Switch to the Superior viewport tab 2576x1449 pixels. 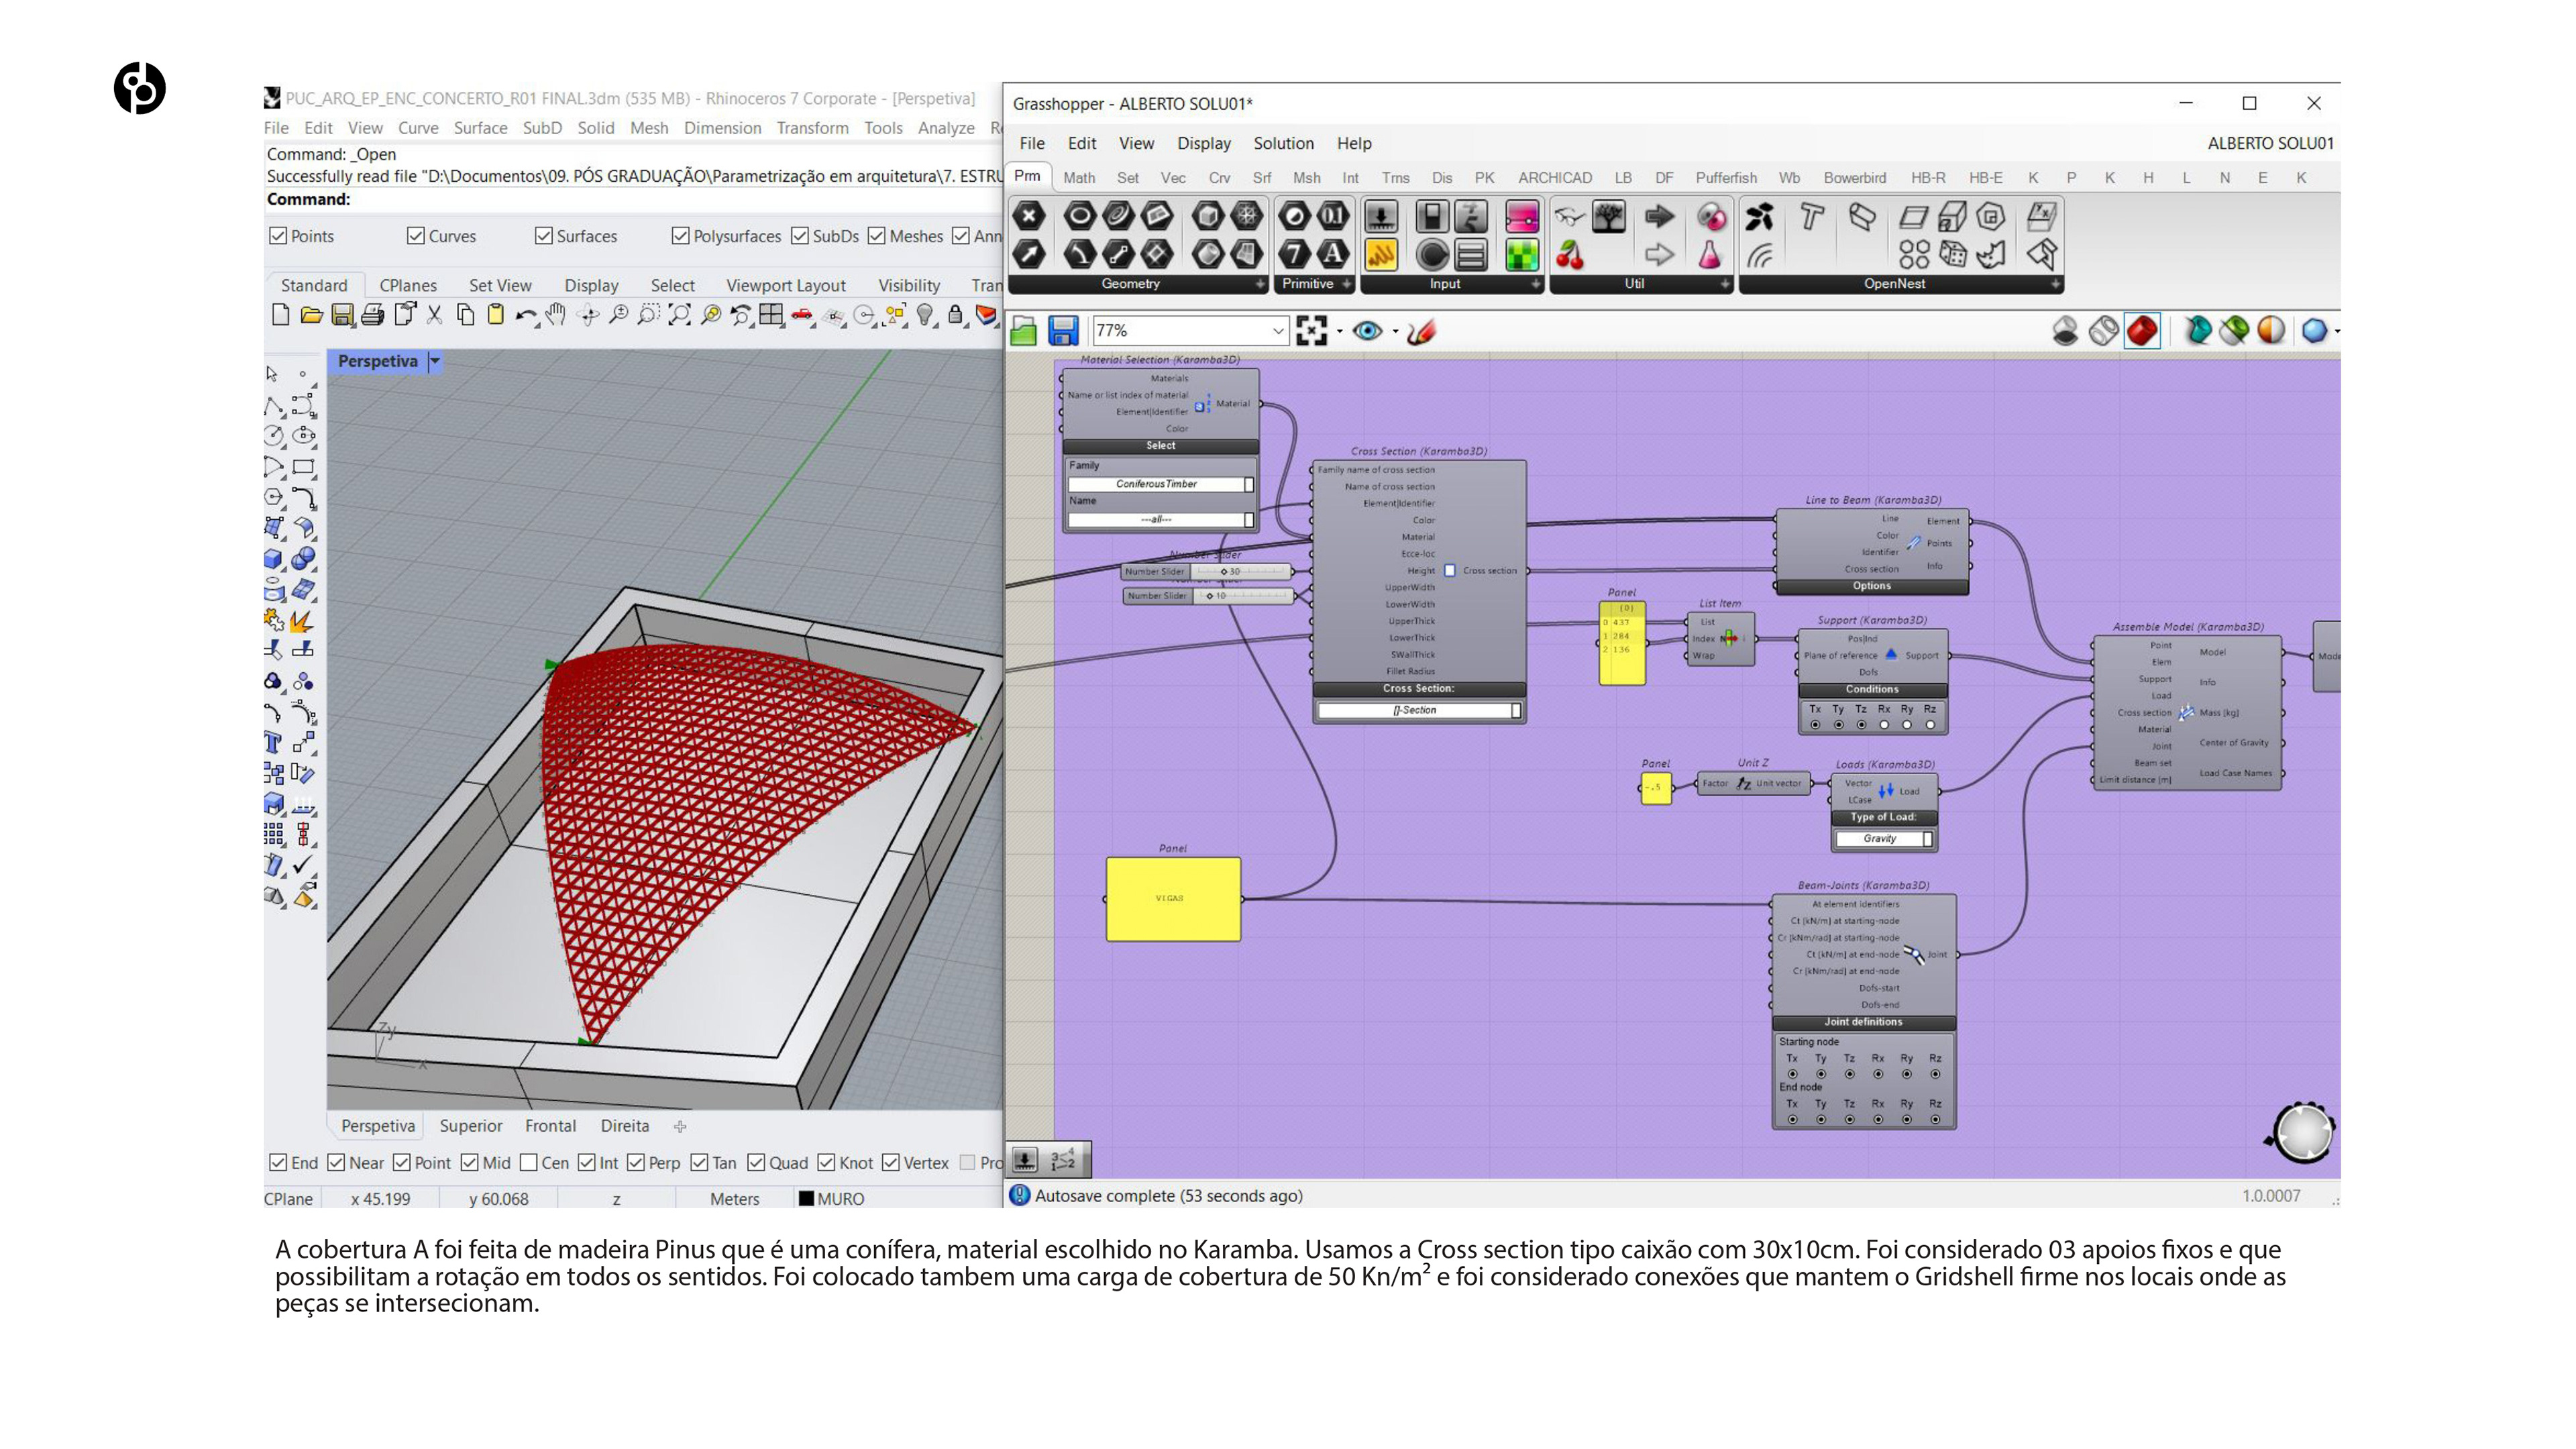point(470,1125)
